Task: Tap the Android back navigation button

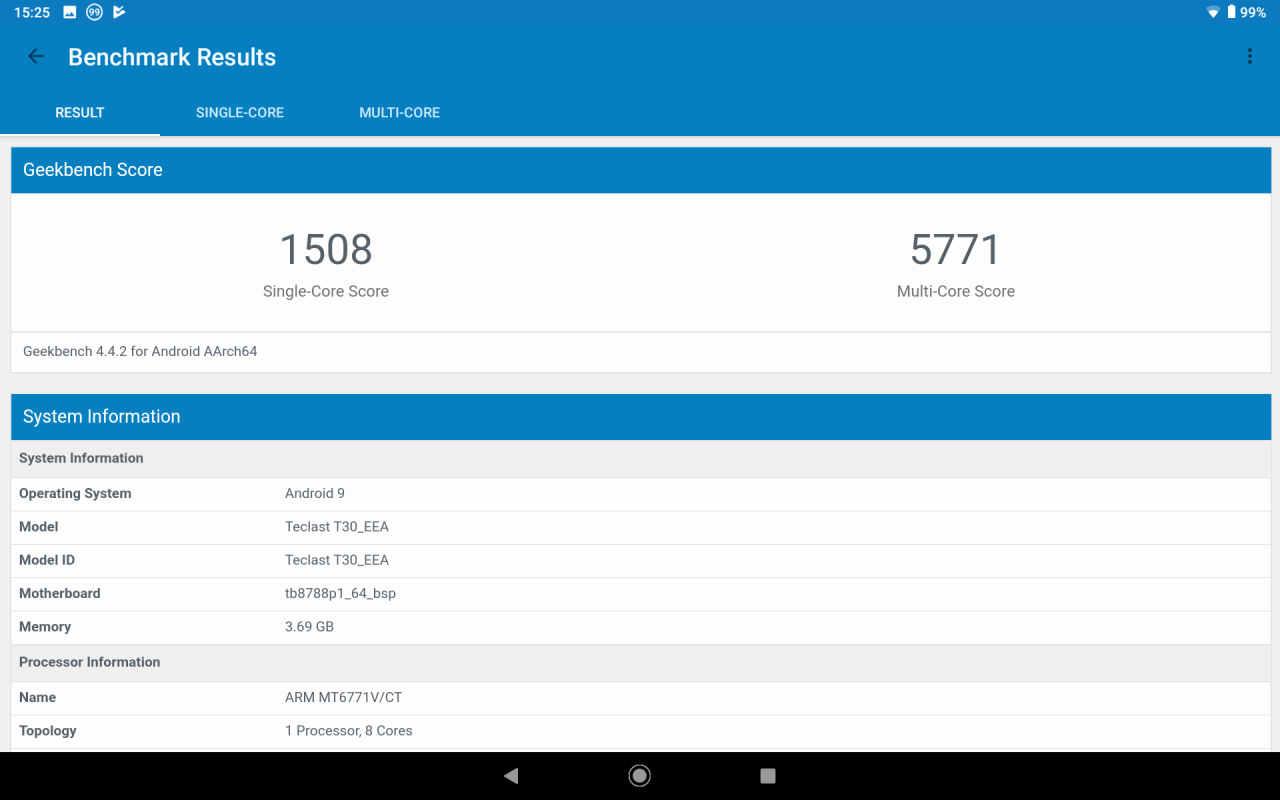Action: pyautogui.click(x=511, y=776)
